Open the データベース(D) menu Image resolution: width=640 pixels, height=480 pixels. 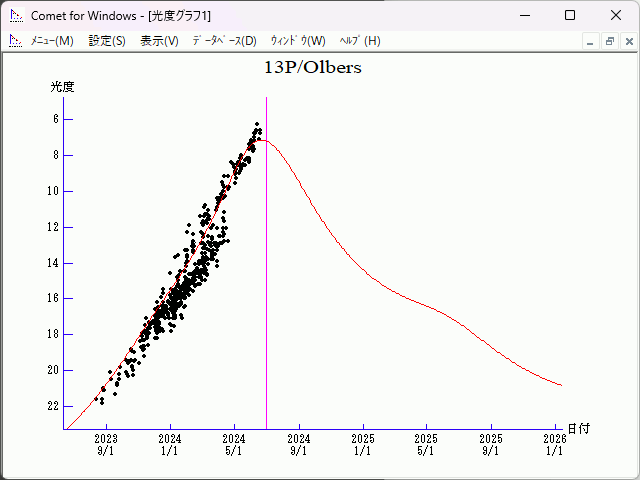point(224,41)
